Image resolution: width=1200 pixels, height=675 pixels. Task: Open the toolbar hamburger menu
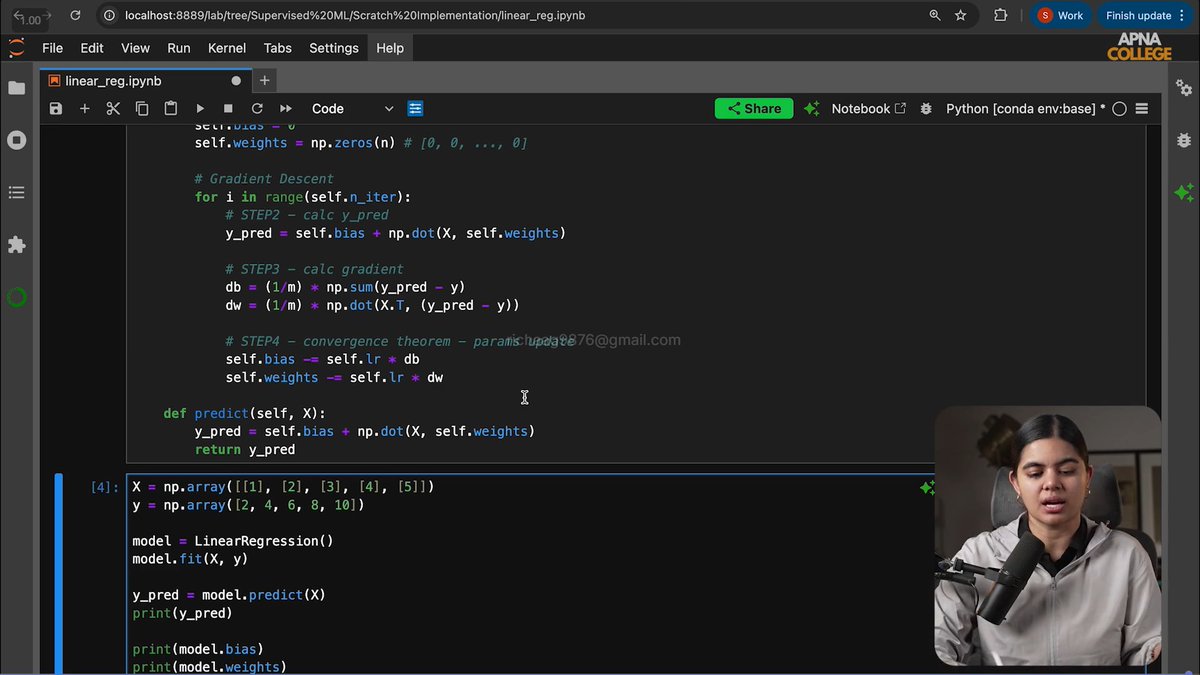coord(1142,109)
